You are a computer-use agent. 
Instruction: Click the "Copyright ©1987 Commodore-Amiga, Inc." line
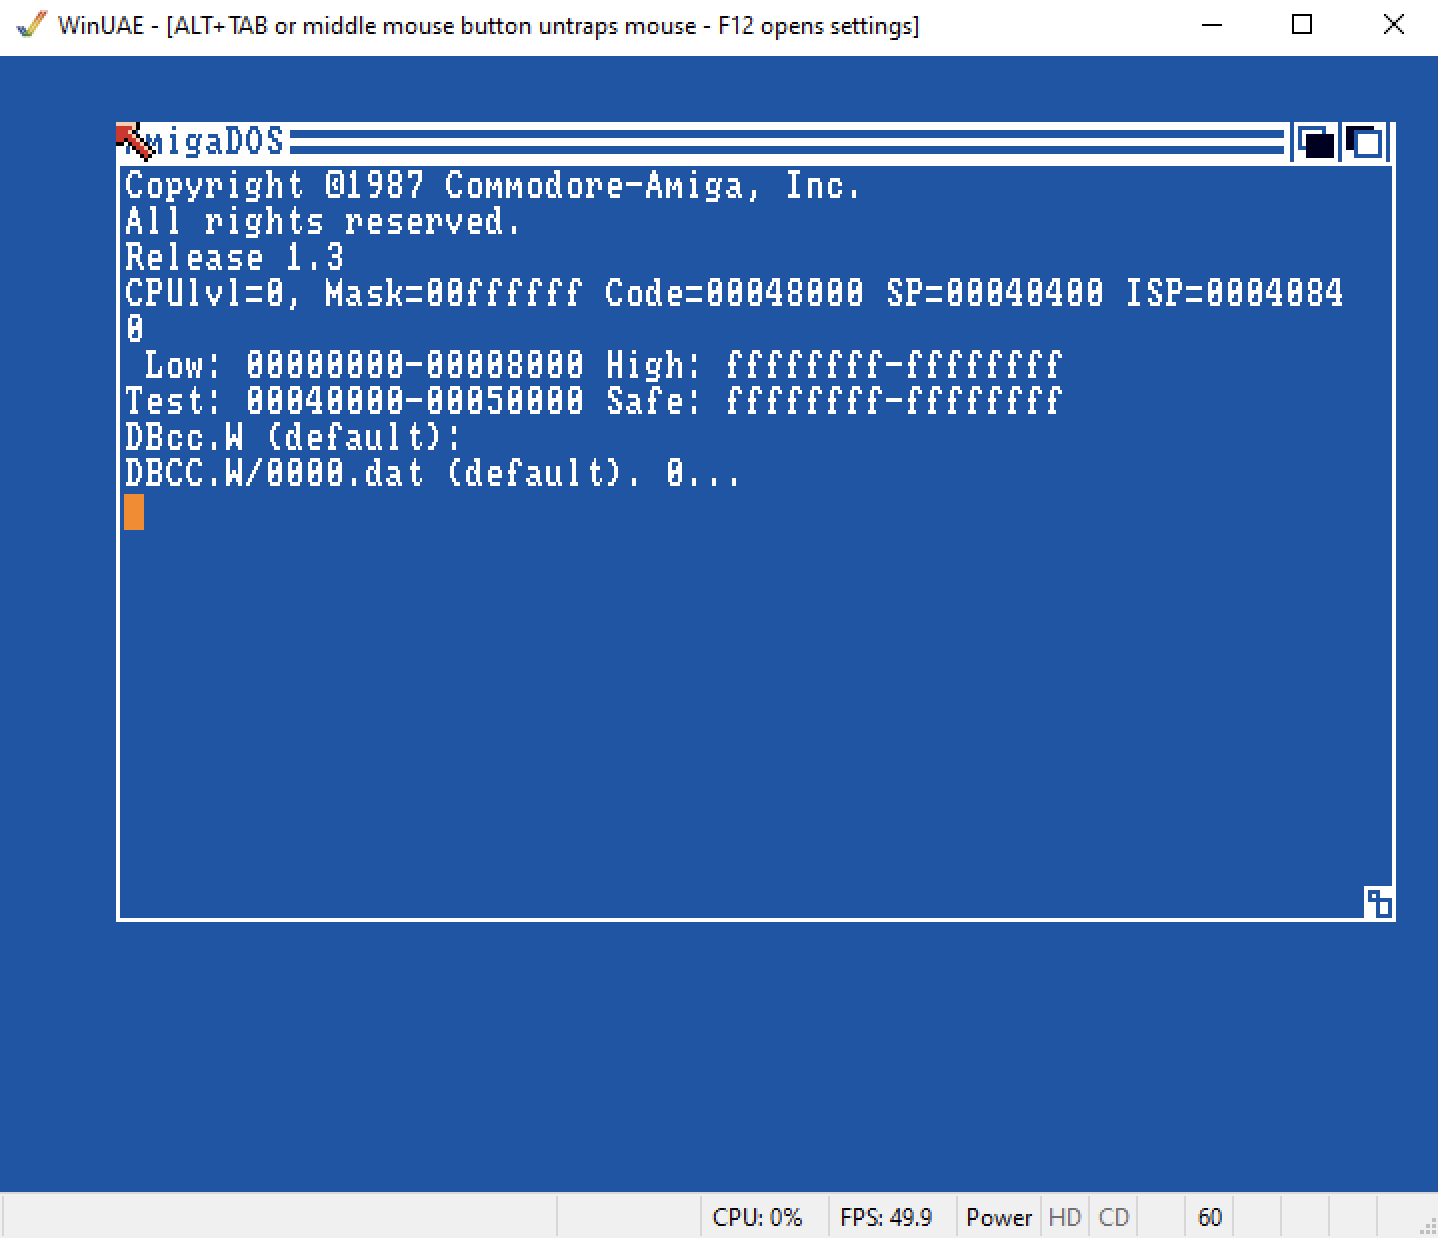(492, 186)
